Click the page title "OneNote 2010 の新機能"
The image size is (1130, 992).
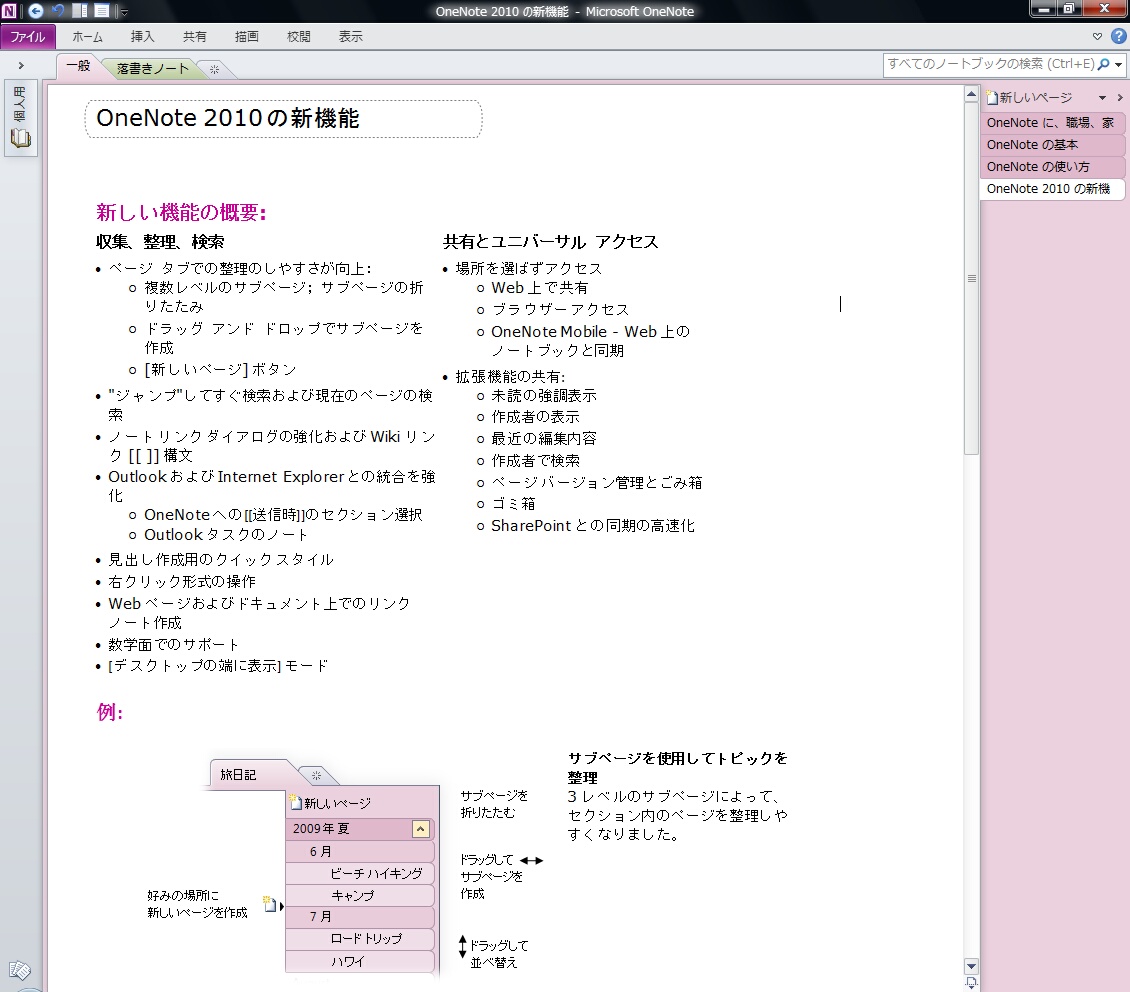228,118
